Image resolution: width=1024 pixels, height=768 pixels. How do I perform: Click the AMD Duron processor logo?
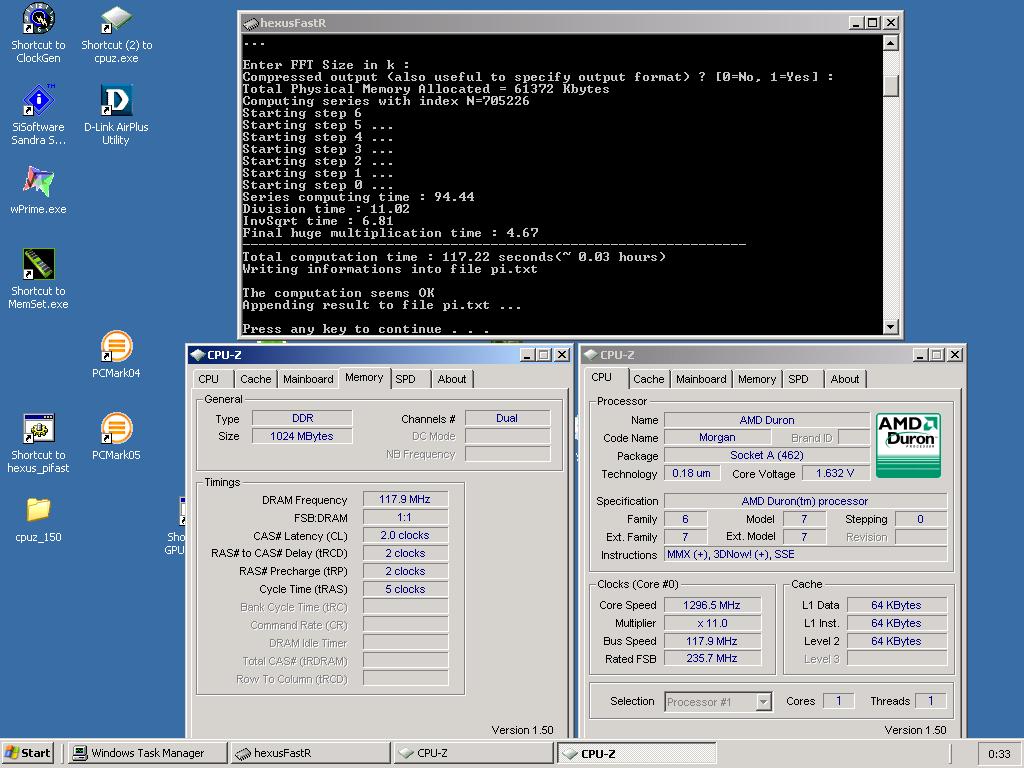908,445
